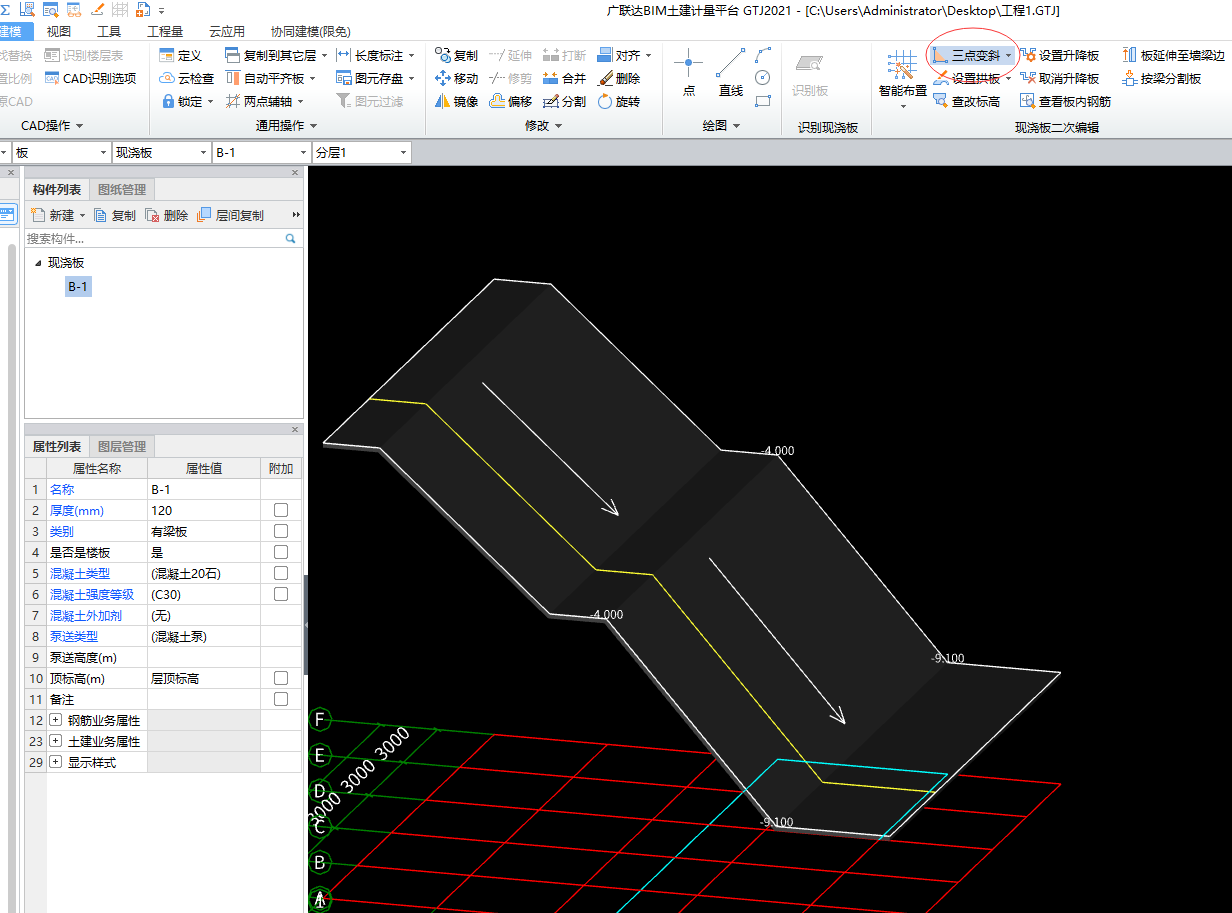The width and height of the screenshot is (1232, 913).
Task: Toggle the 混凝土类型 附加 checkbox
Action: point(281,573)
